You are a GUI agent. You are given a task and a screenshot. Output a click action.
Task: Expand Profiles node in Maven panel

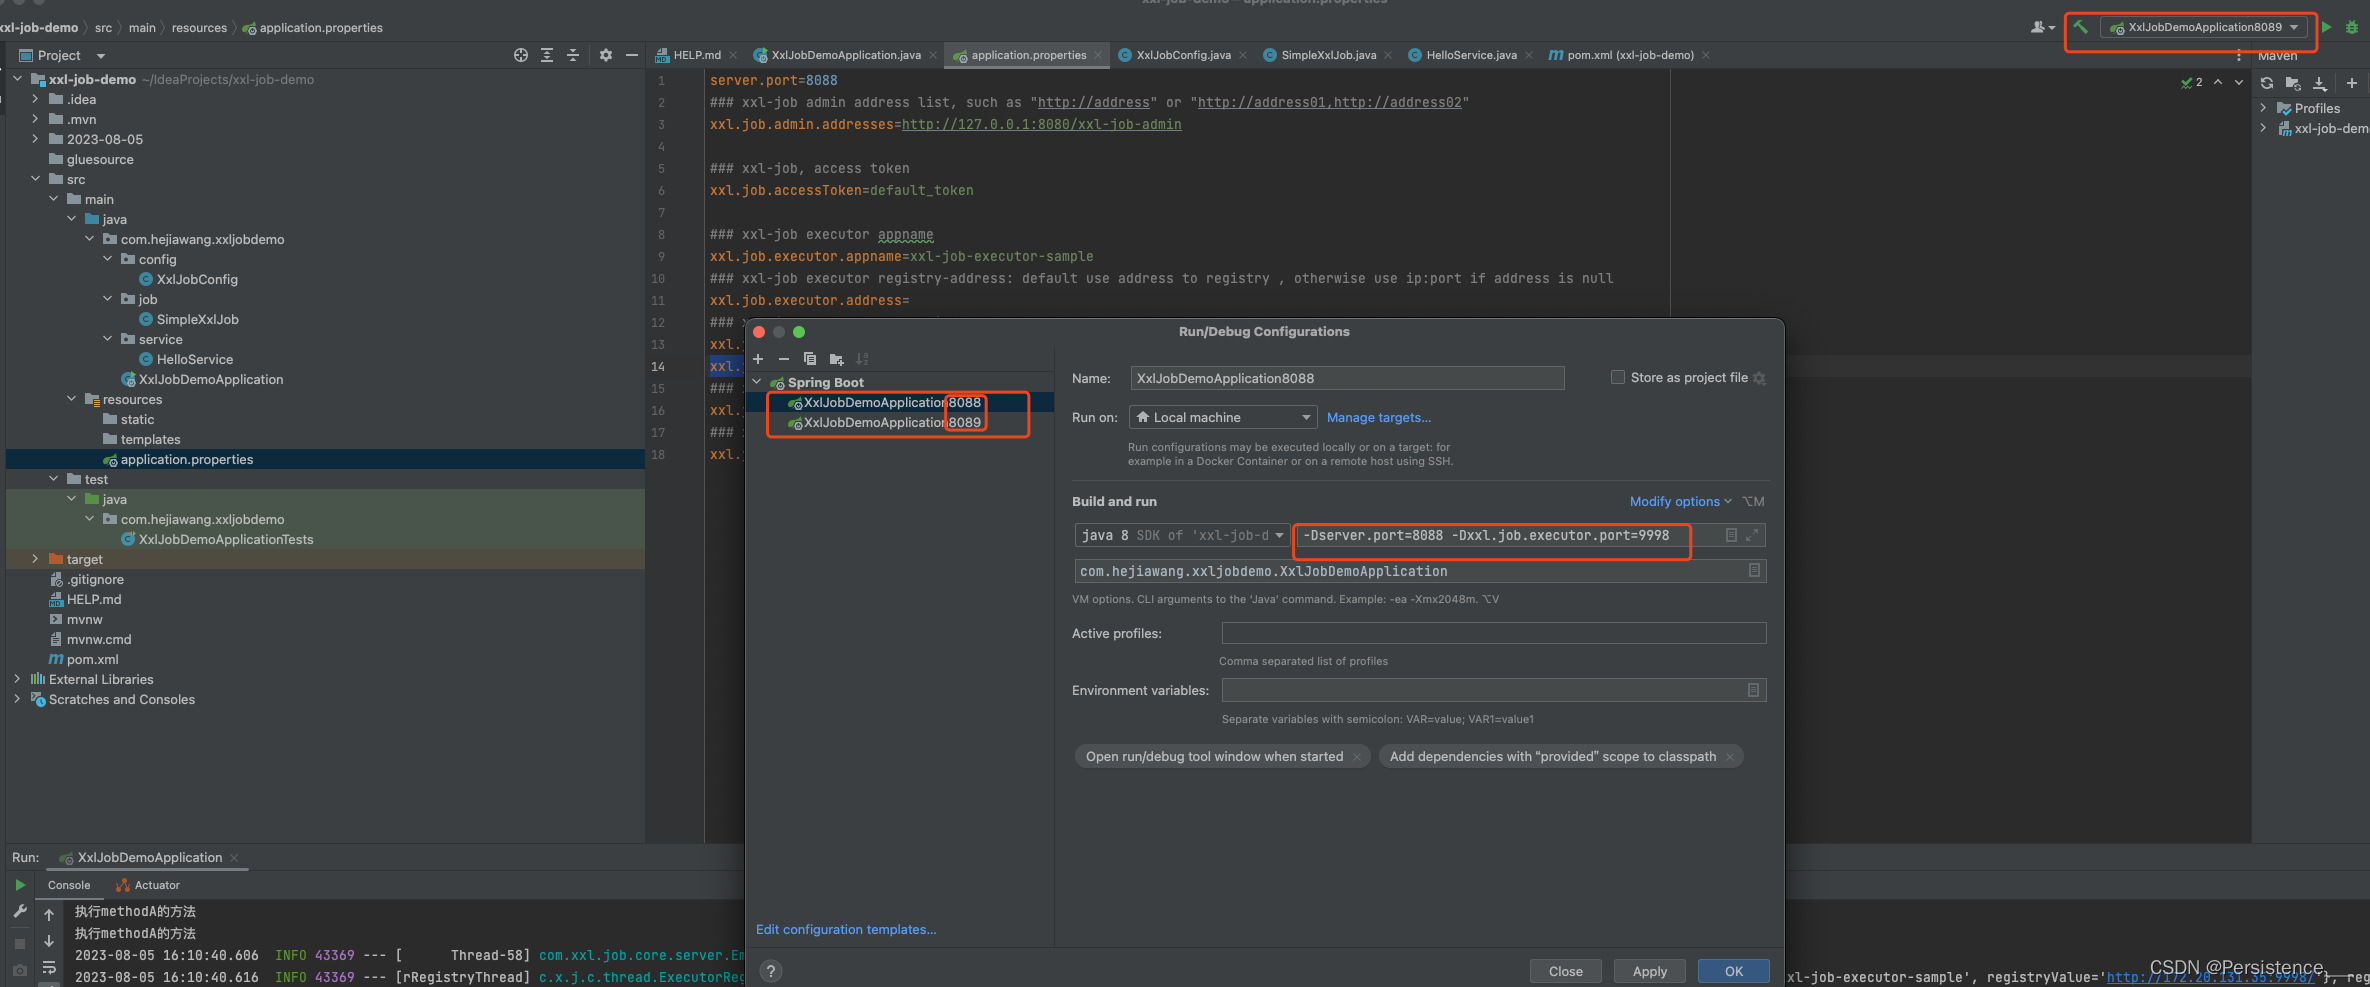2263,108
